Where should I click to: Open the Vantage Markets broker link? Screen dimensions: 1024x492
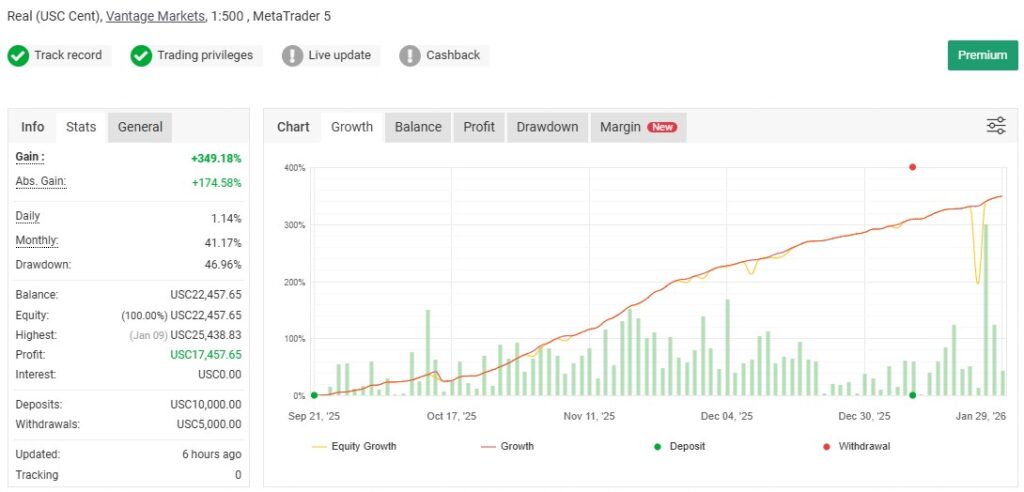[x=155, y=17]
